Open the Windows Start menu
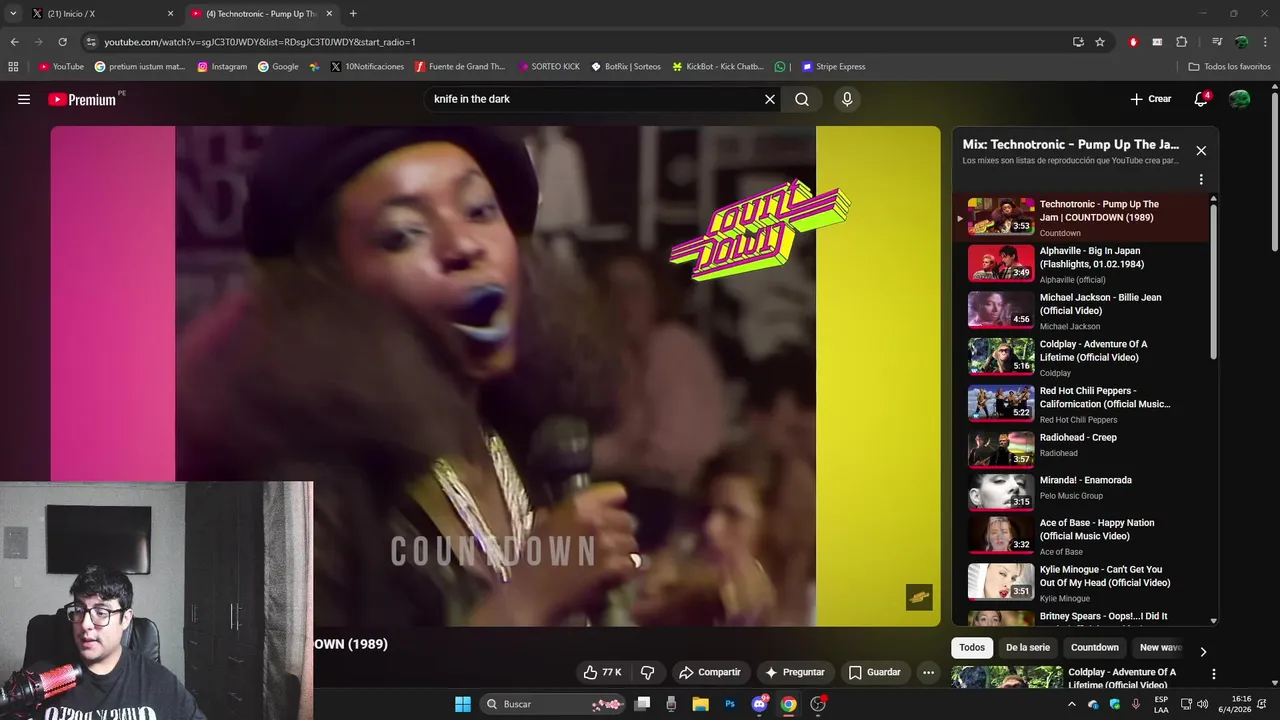Viewport: 1280px width, 720px height. click(x=463, y=704)
